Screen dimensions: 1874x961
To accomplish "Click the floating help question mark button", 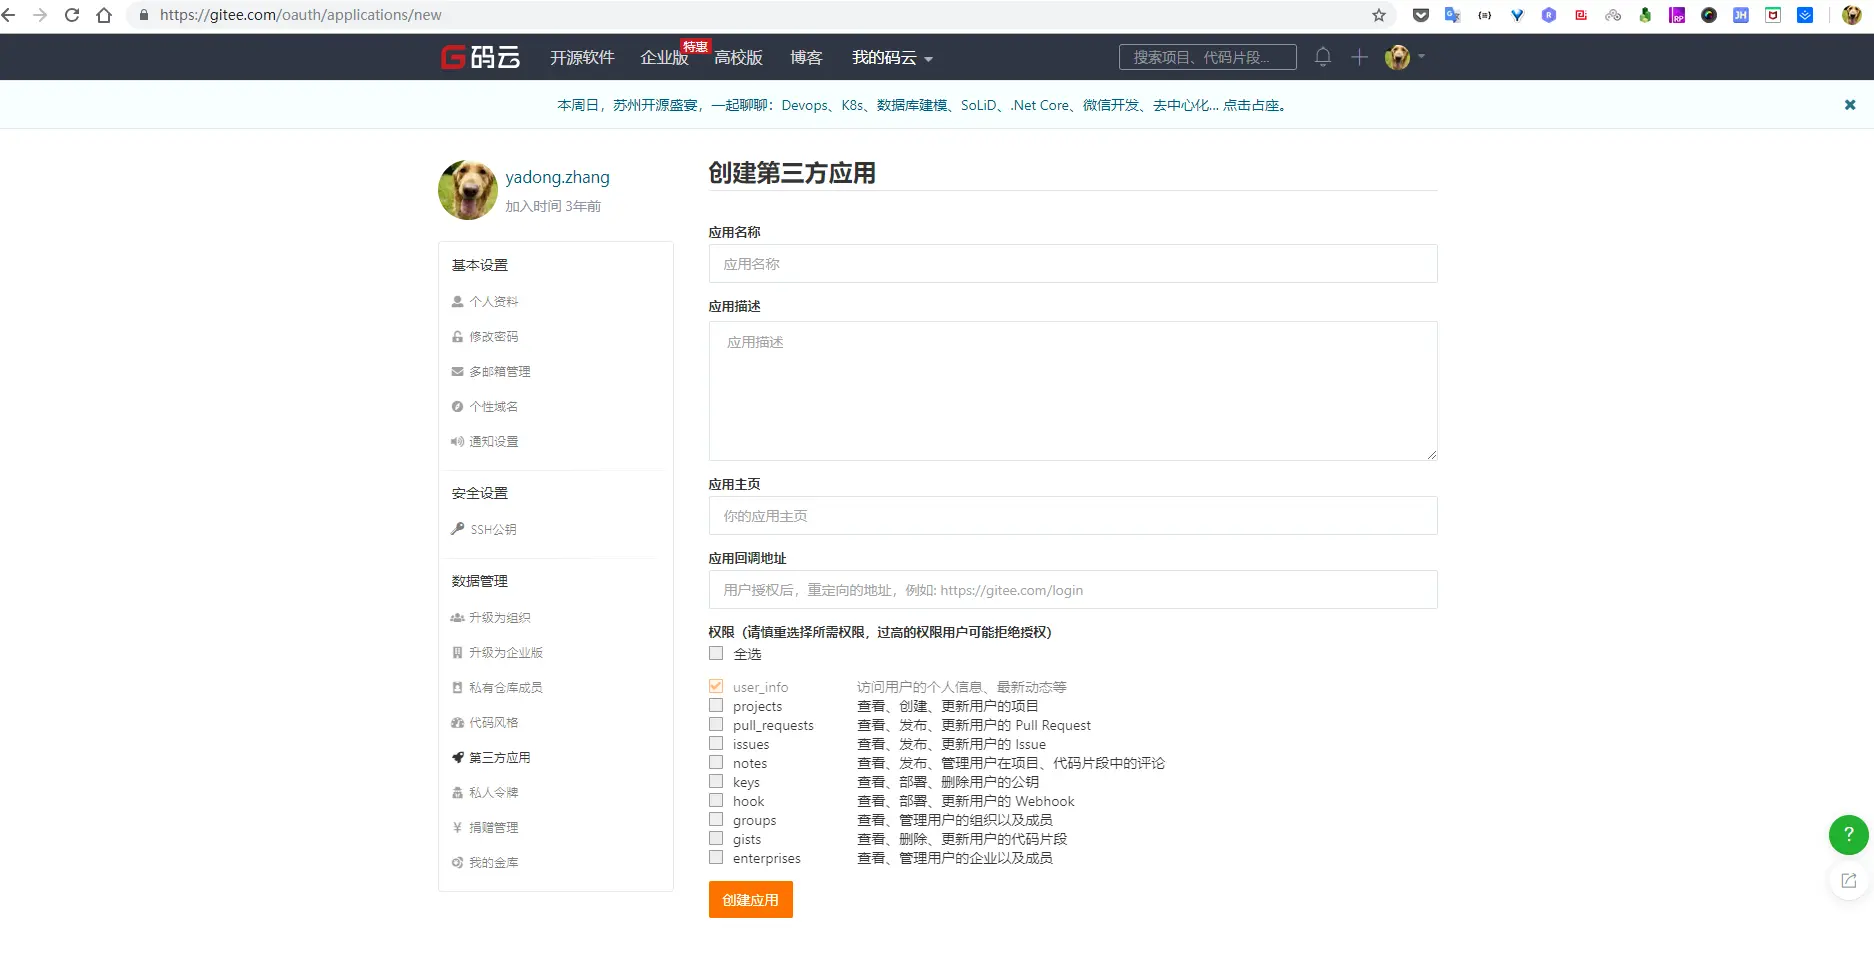I will click(1847, 835).
